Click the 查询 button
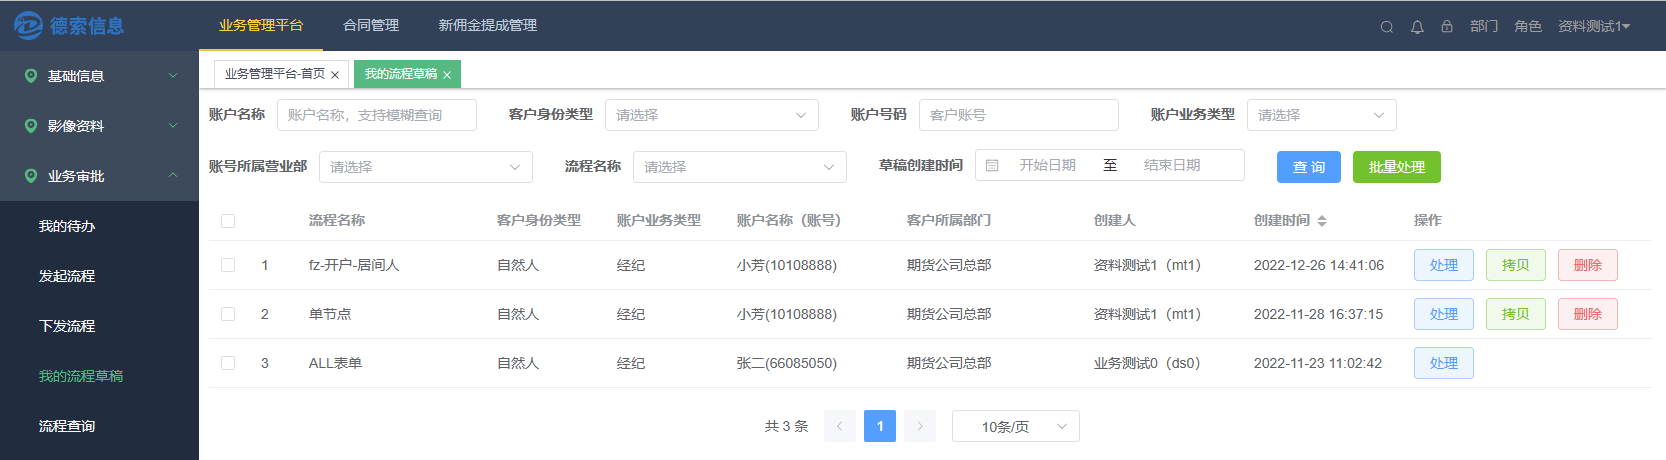The height and width of the screenshot is (460, 1666). click(x=1309, y=167)
